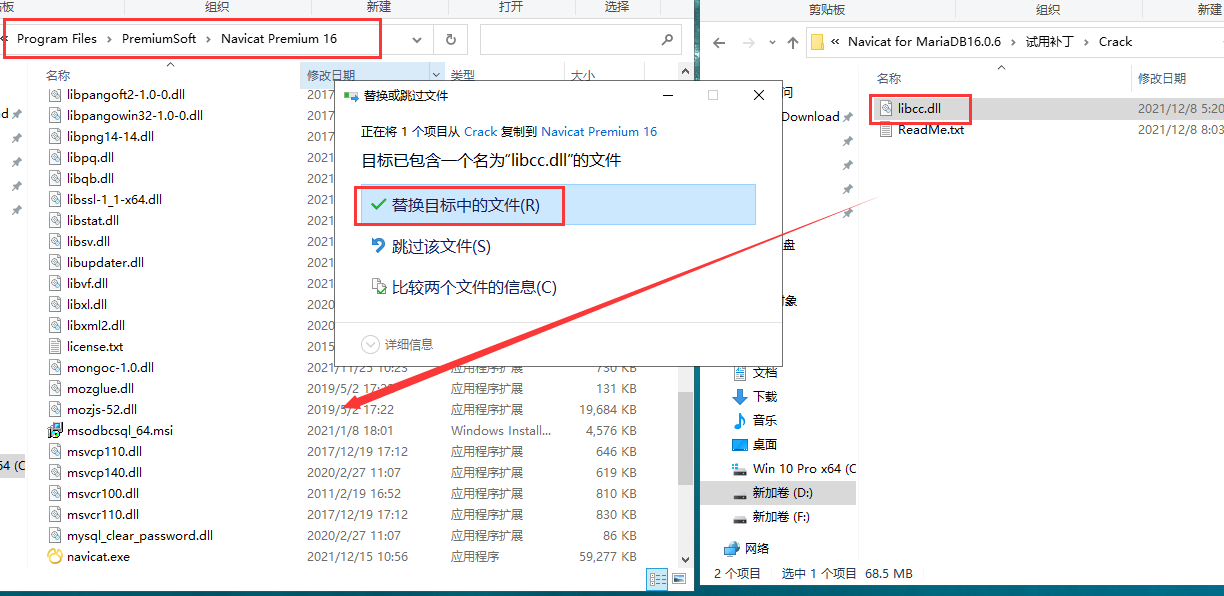This screenshot has height=596, width=1224.
Task: Click the ReadMe.txt icon in Crack window
Action: 886,129
